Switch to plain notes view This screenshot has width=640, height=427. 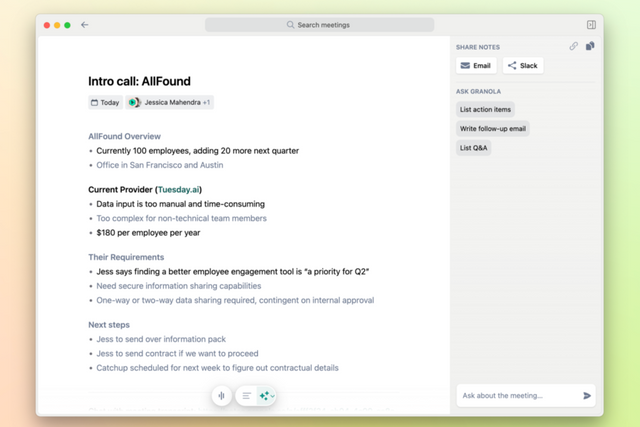pos(247,396)
